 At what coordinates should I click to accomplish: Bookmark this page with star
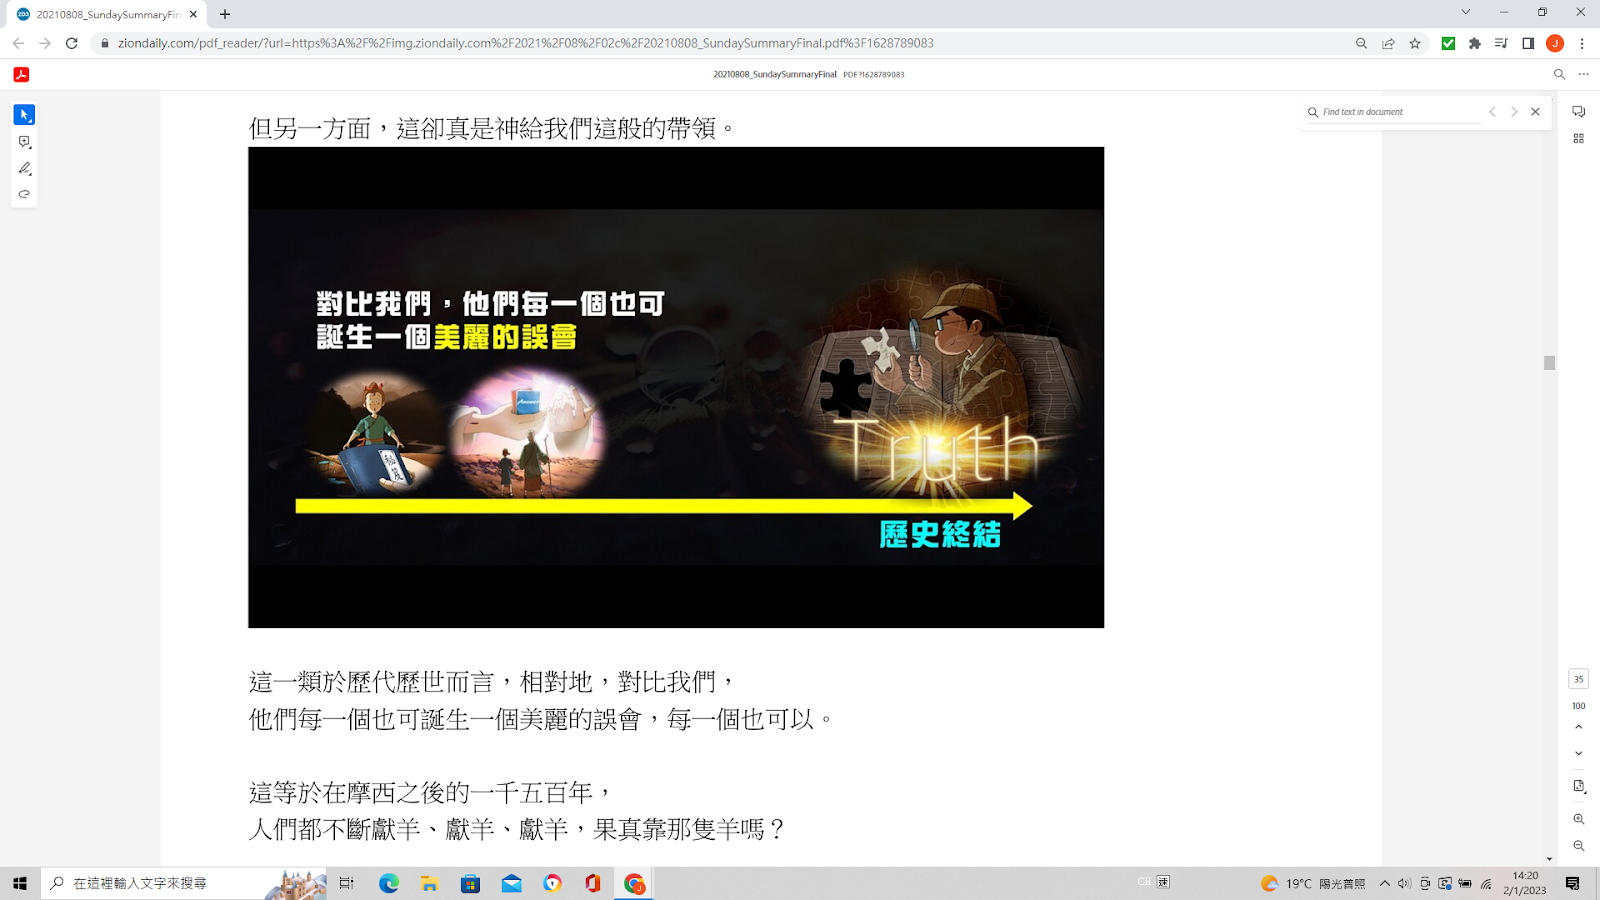click(x=1415, y=43)
